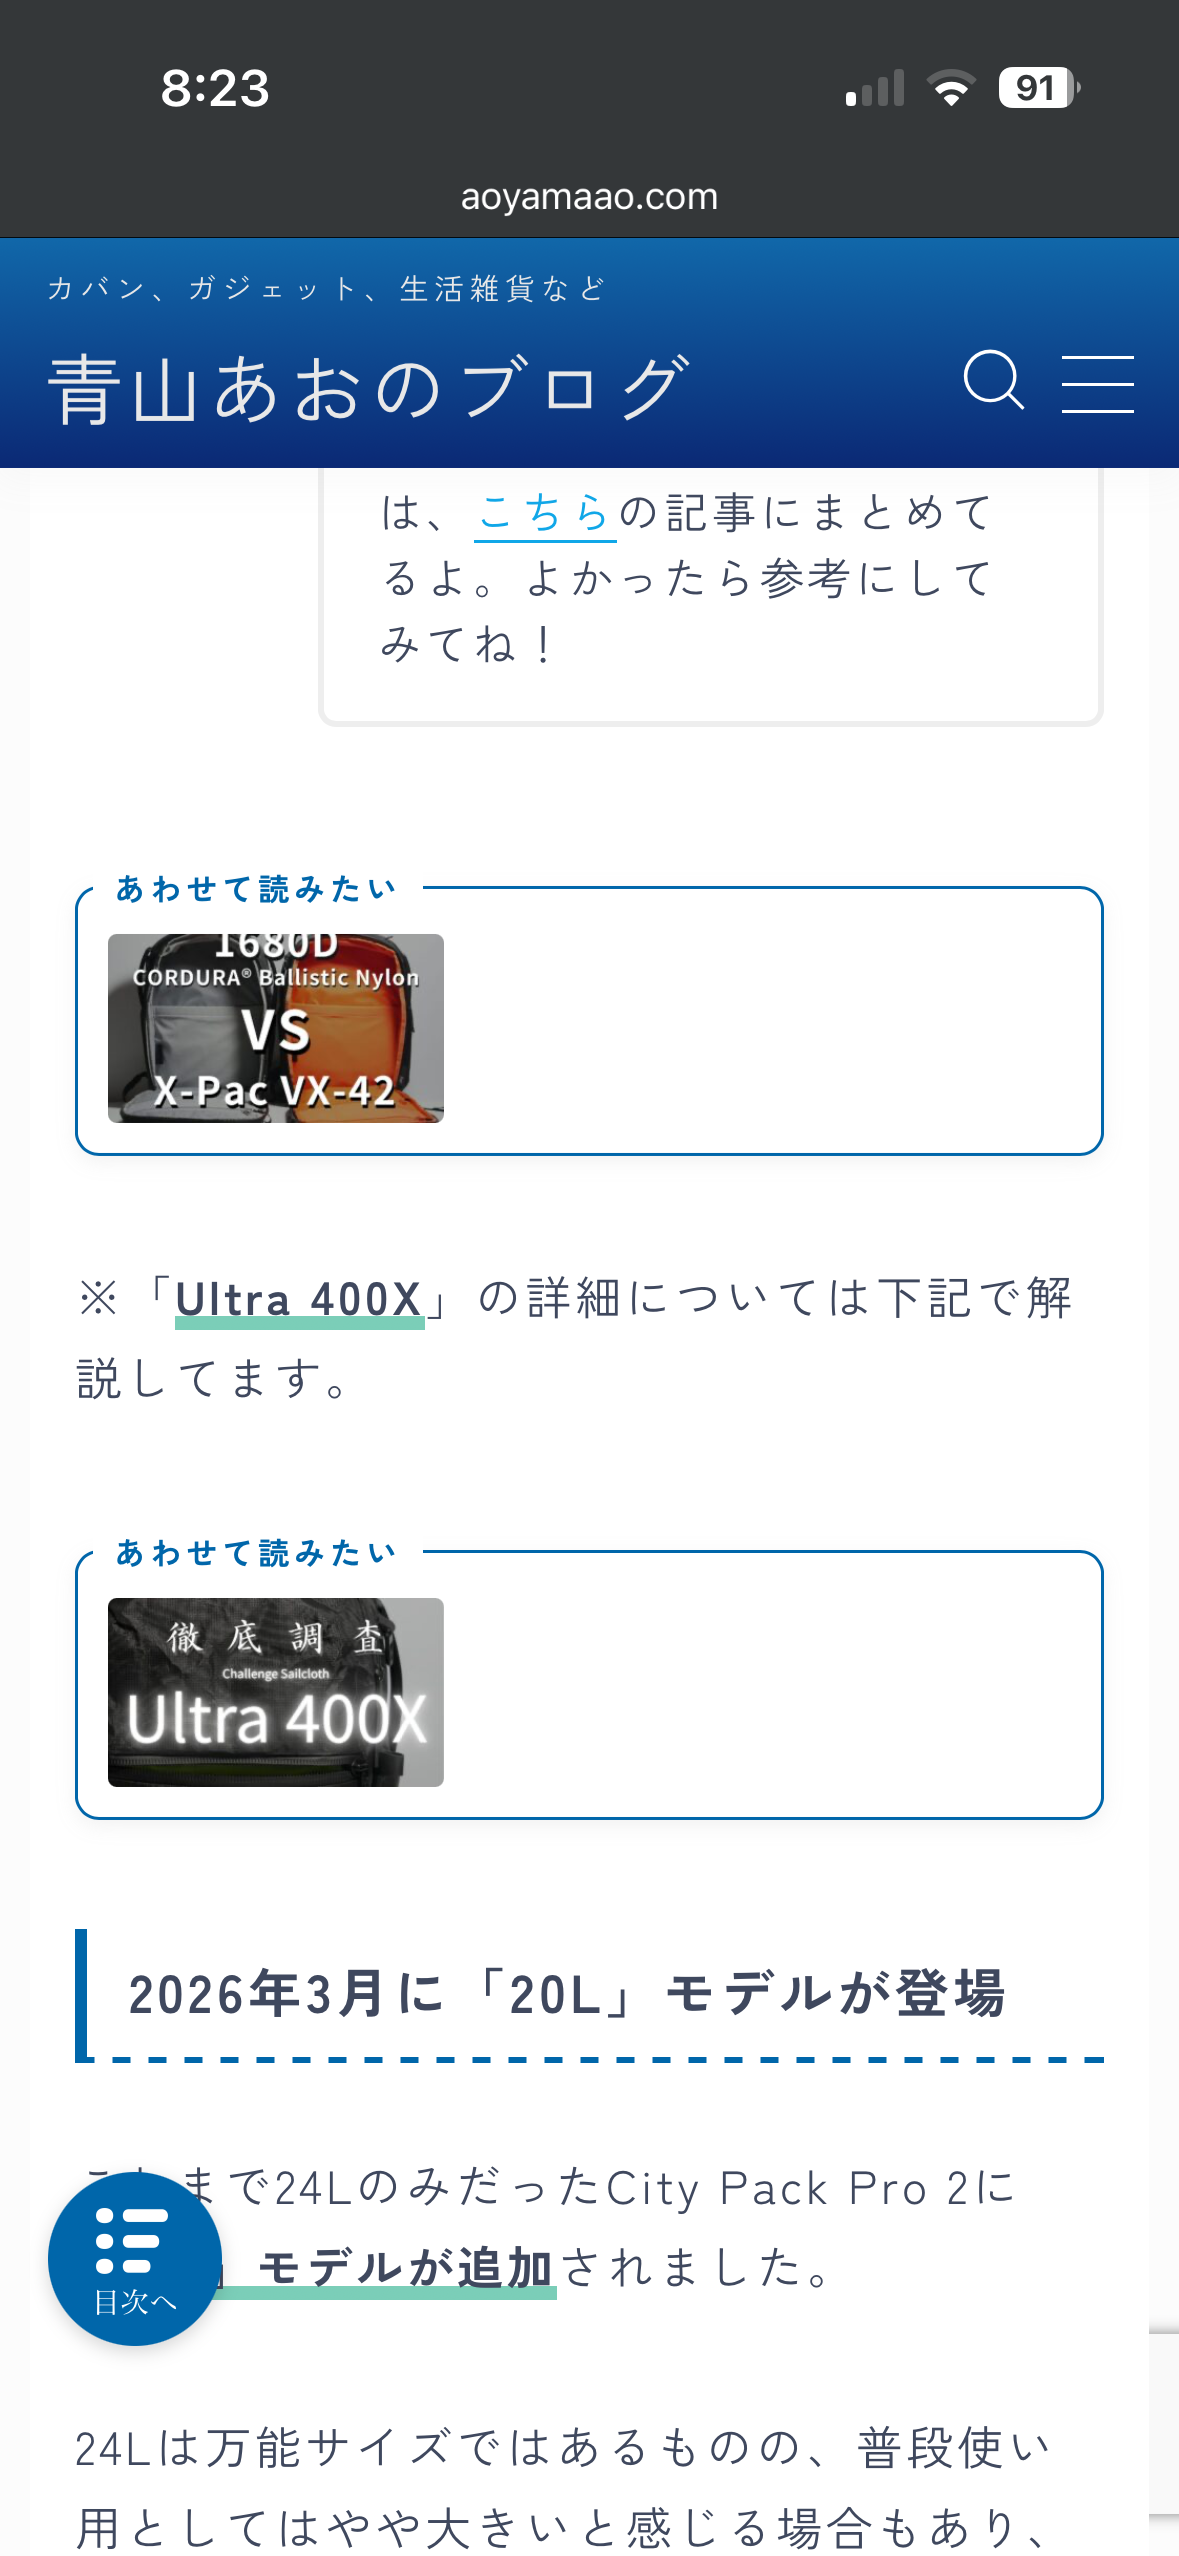The height and width of the screenshot is (2556, 1179).
Task: Open the hamburger menu icon
Action: 1097,383
